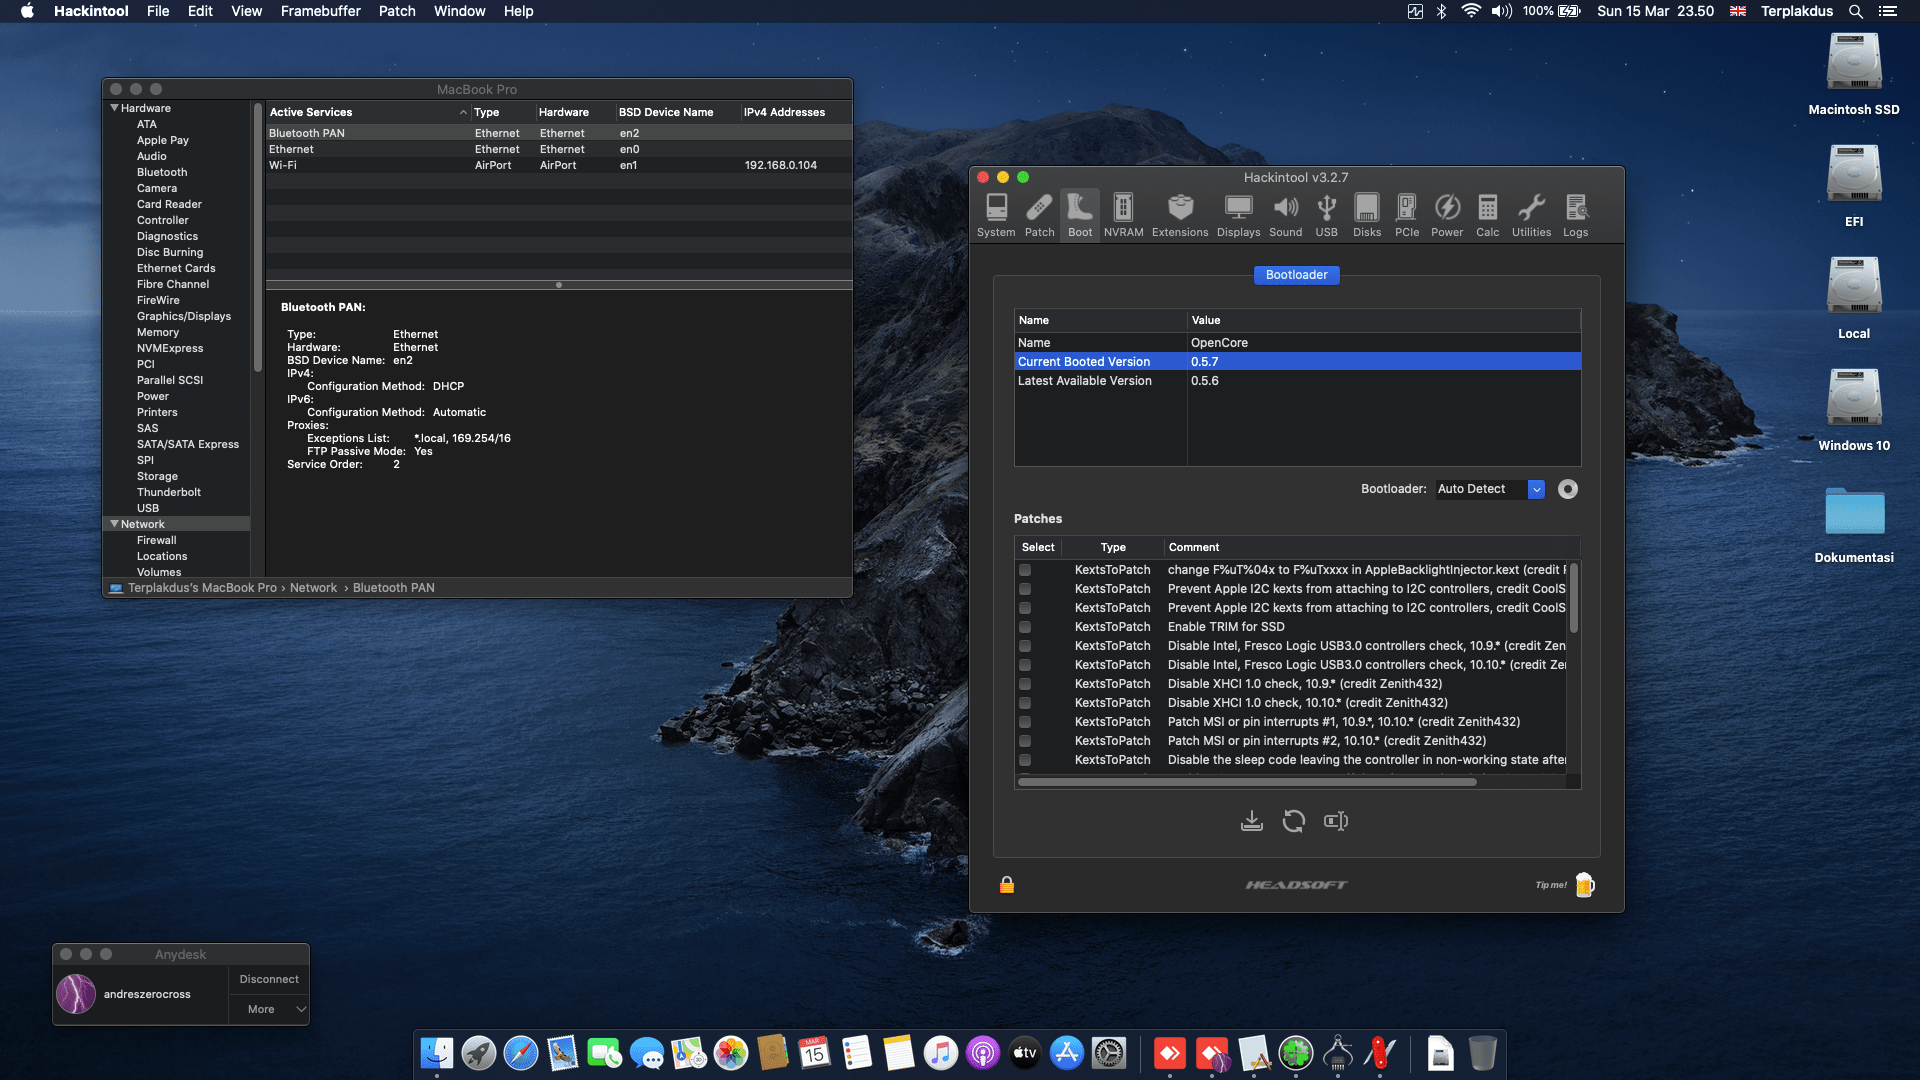This screenshot has width=1920, height=1080.
Task: Click the System Information sidebar scrollbar
Action: point(258,237)
